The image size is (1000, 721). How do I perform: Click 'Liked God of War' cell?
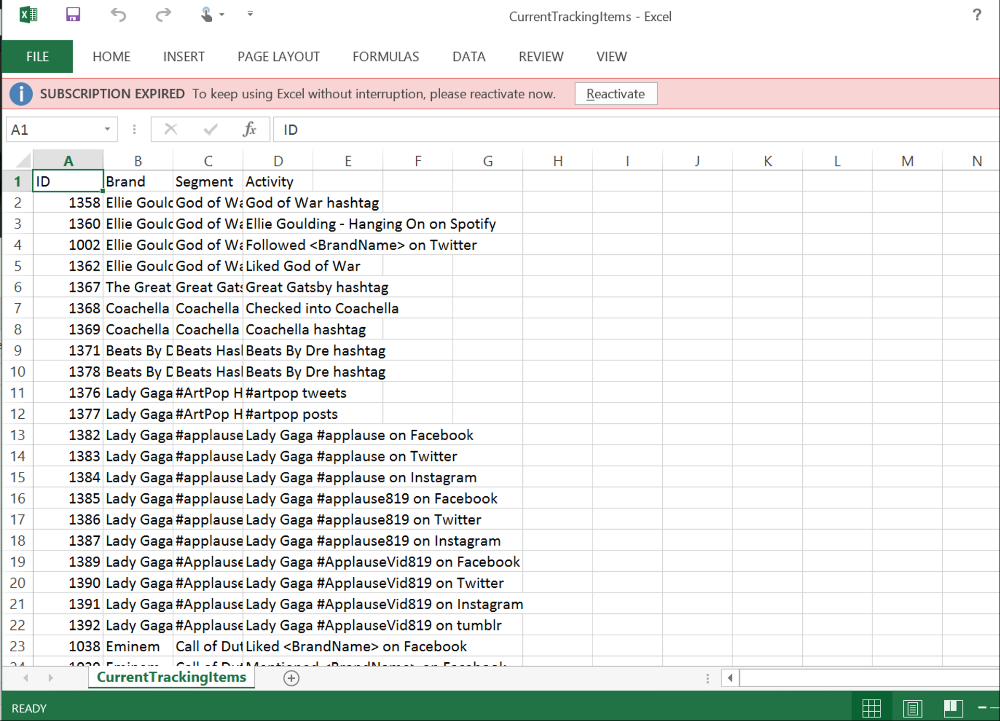303,266
